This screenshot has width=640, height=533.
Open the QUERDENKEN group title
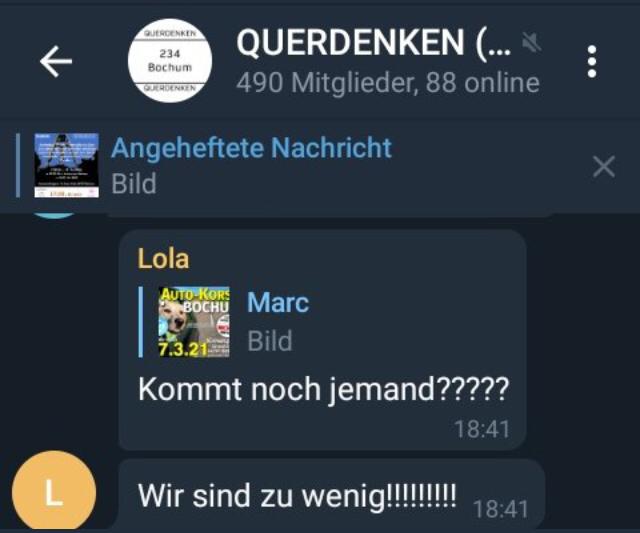tap(373, 42)
